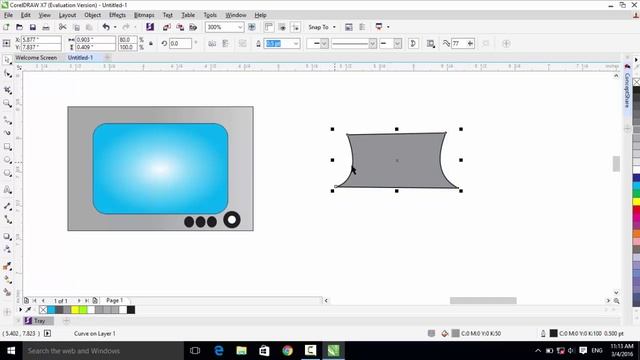The image size is (640, 360).
Task: Click the Untitled-1 document tab
Action: click(80, 58)
